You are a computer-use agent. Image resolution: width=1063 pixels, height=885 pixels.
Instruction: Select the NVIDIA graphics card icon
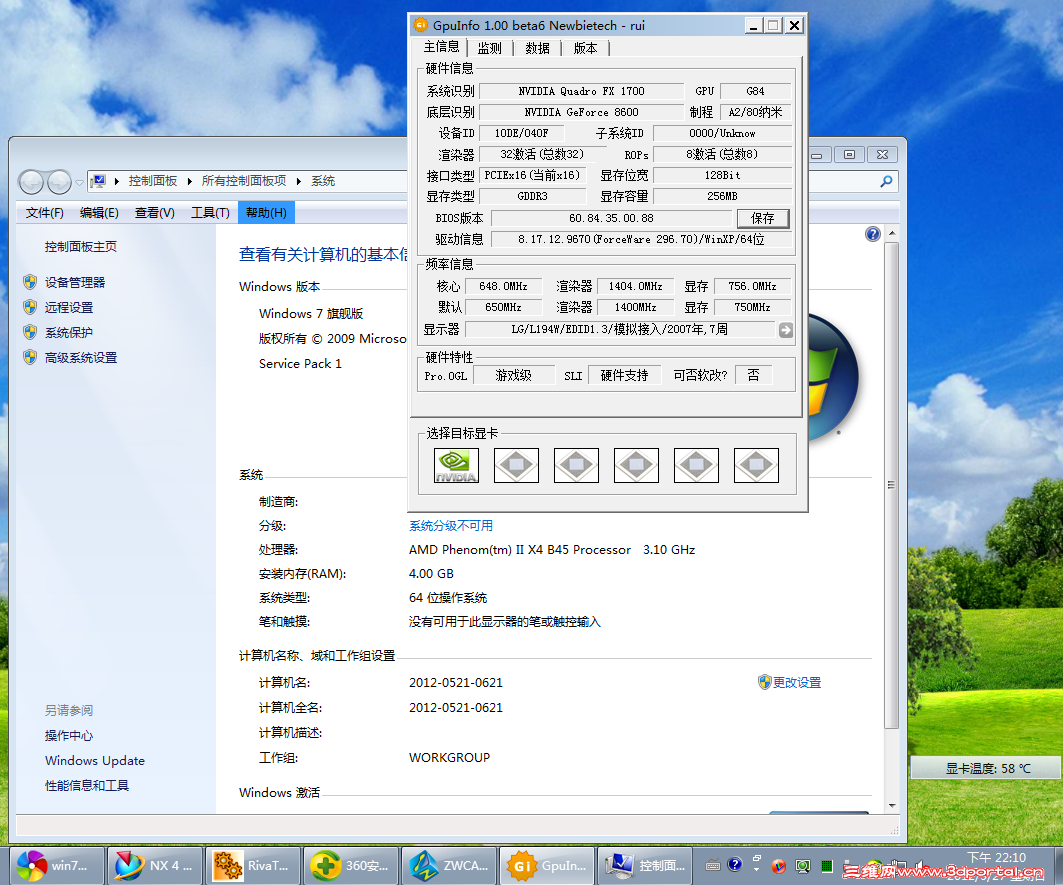pyautogui.click(x=456, y=465)
